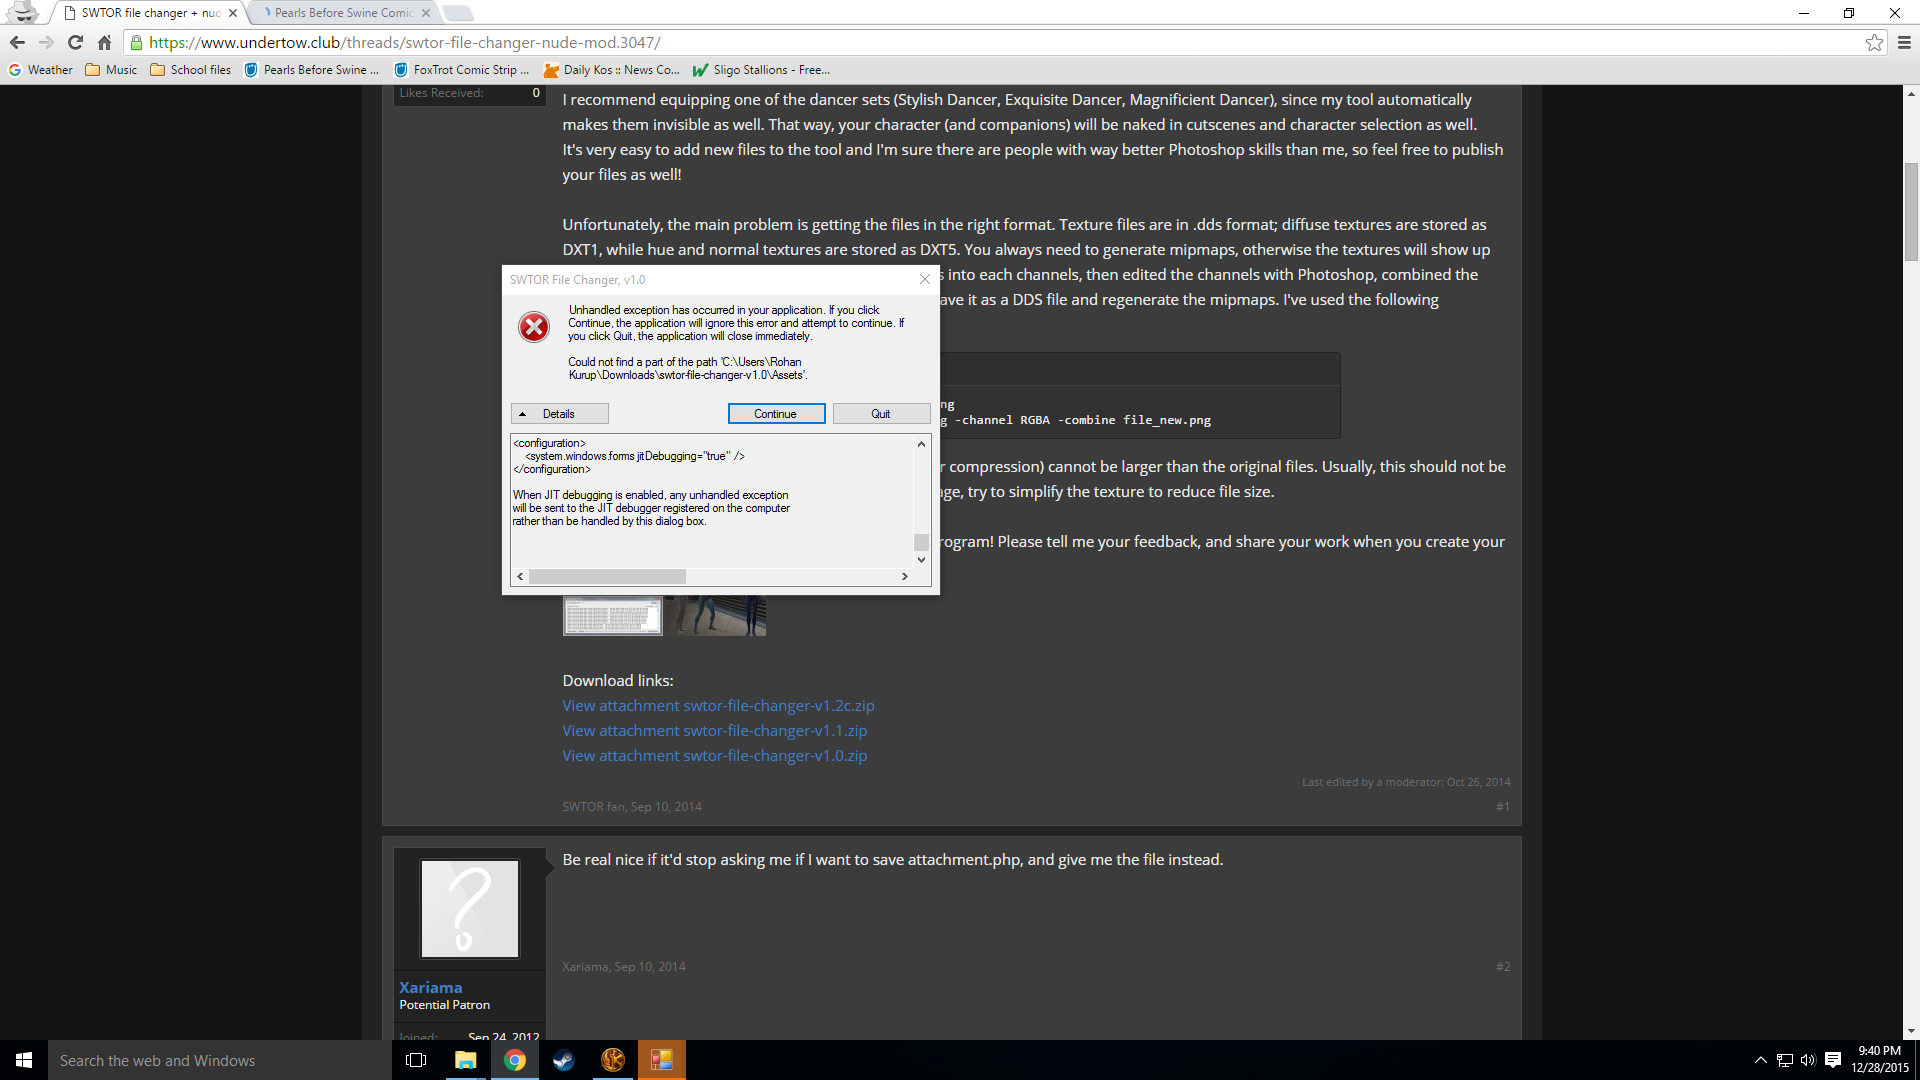
Task: Open the School files bookmark folder
Action: point(190,70)
